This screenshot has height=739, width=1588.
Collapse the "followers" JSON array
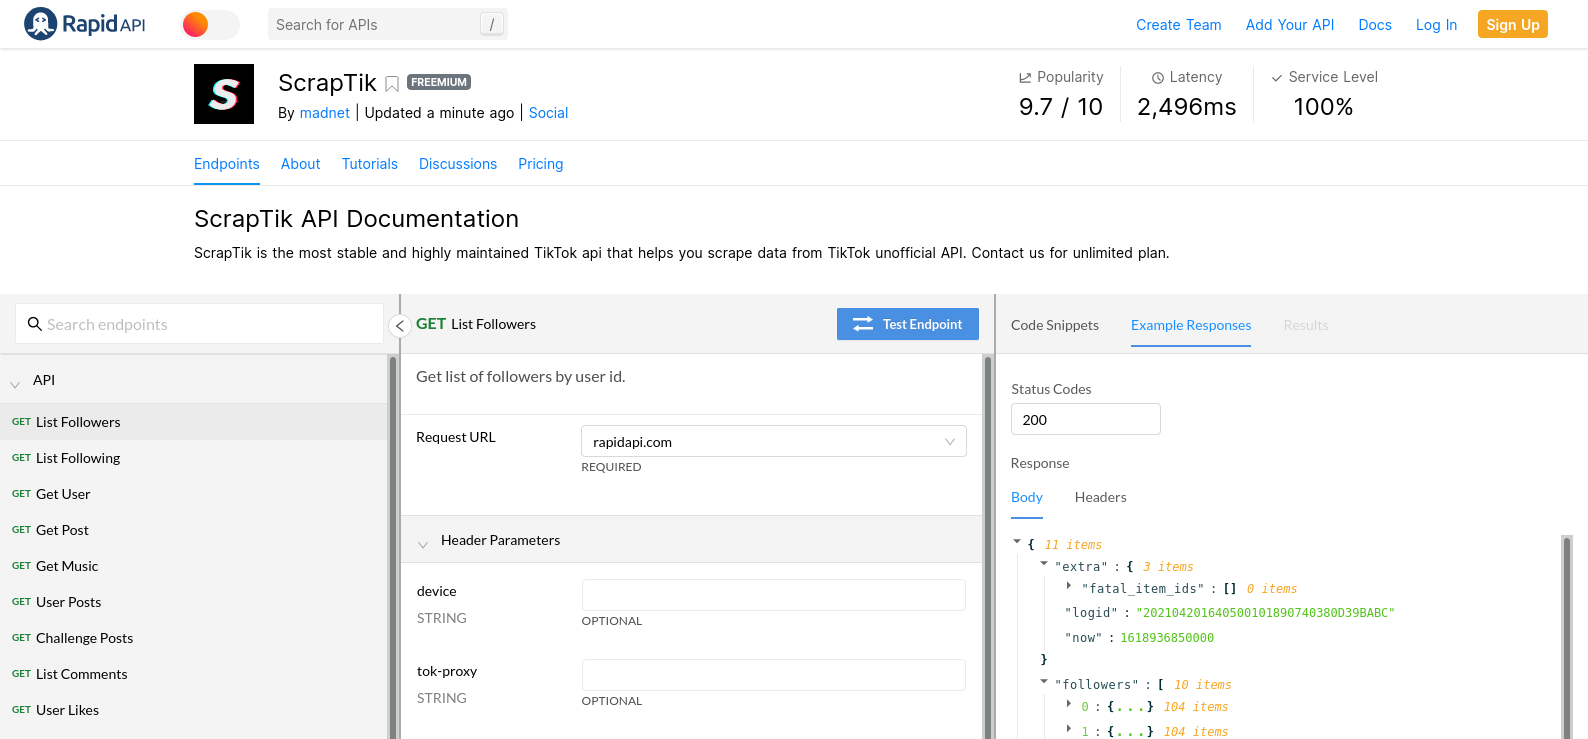1044,682
